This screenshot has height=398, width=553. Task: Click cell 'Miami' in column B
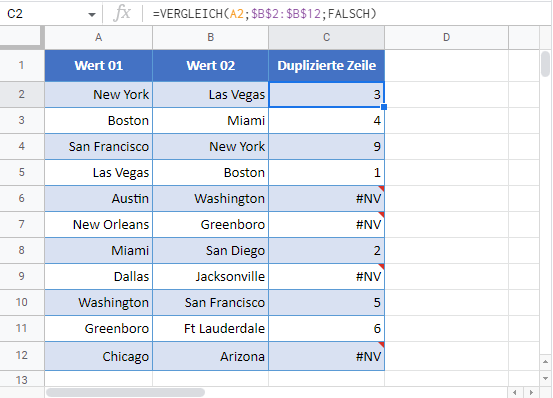[211, 121]
